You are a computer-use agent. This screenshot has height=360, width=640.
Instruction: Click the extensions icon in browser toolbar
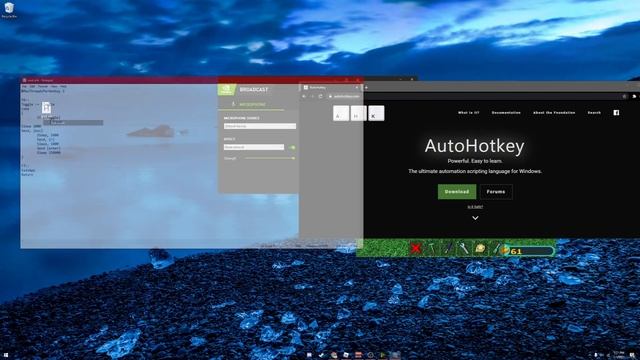point(634,96)
